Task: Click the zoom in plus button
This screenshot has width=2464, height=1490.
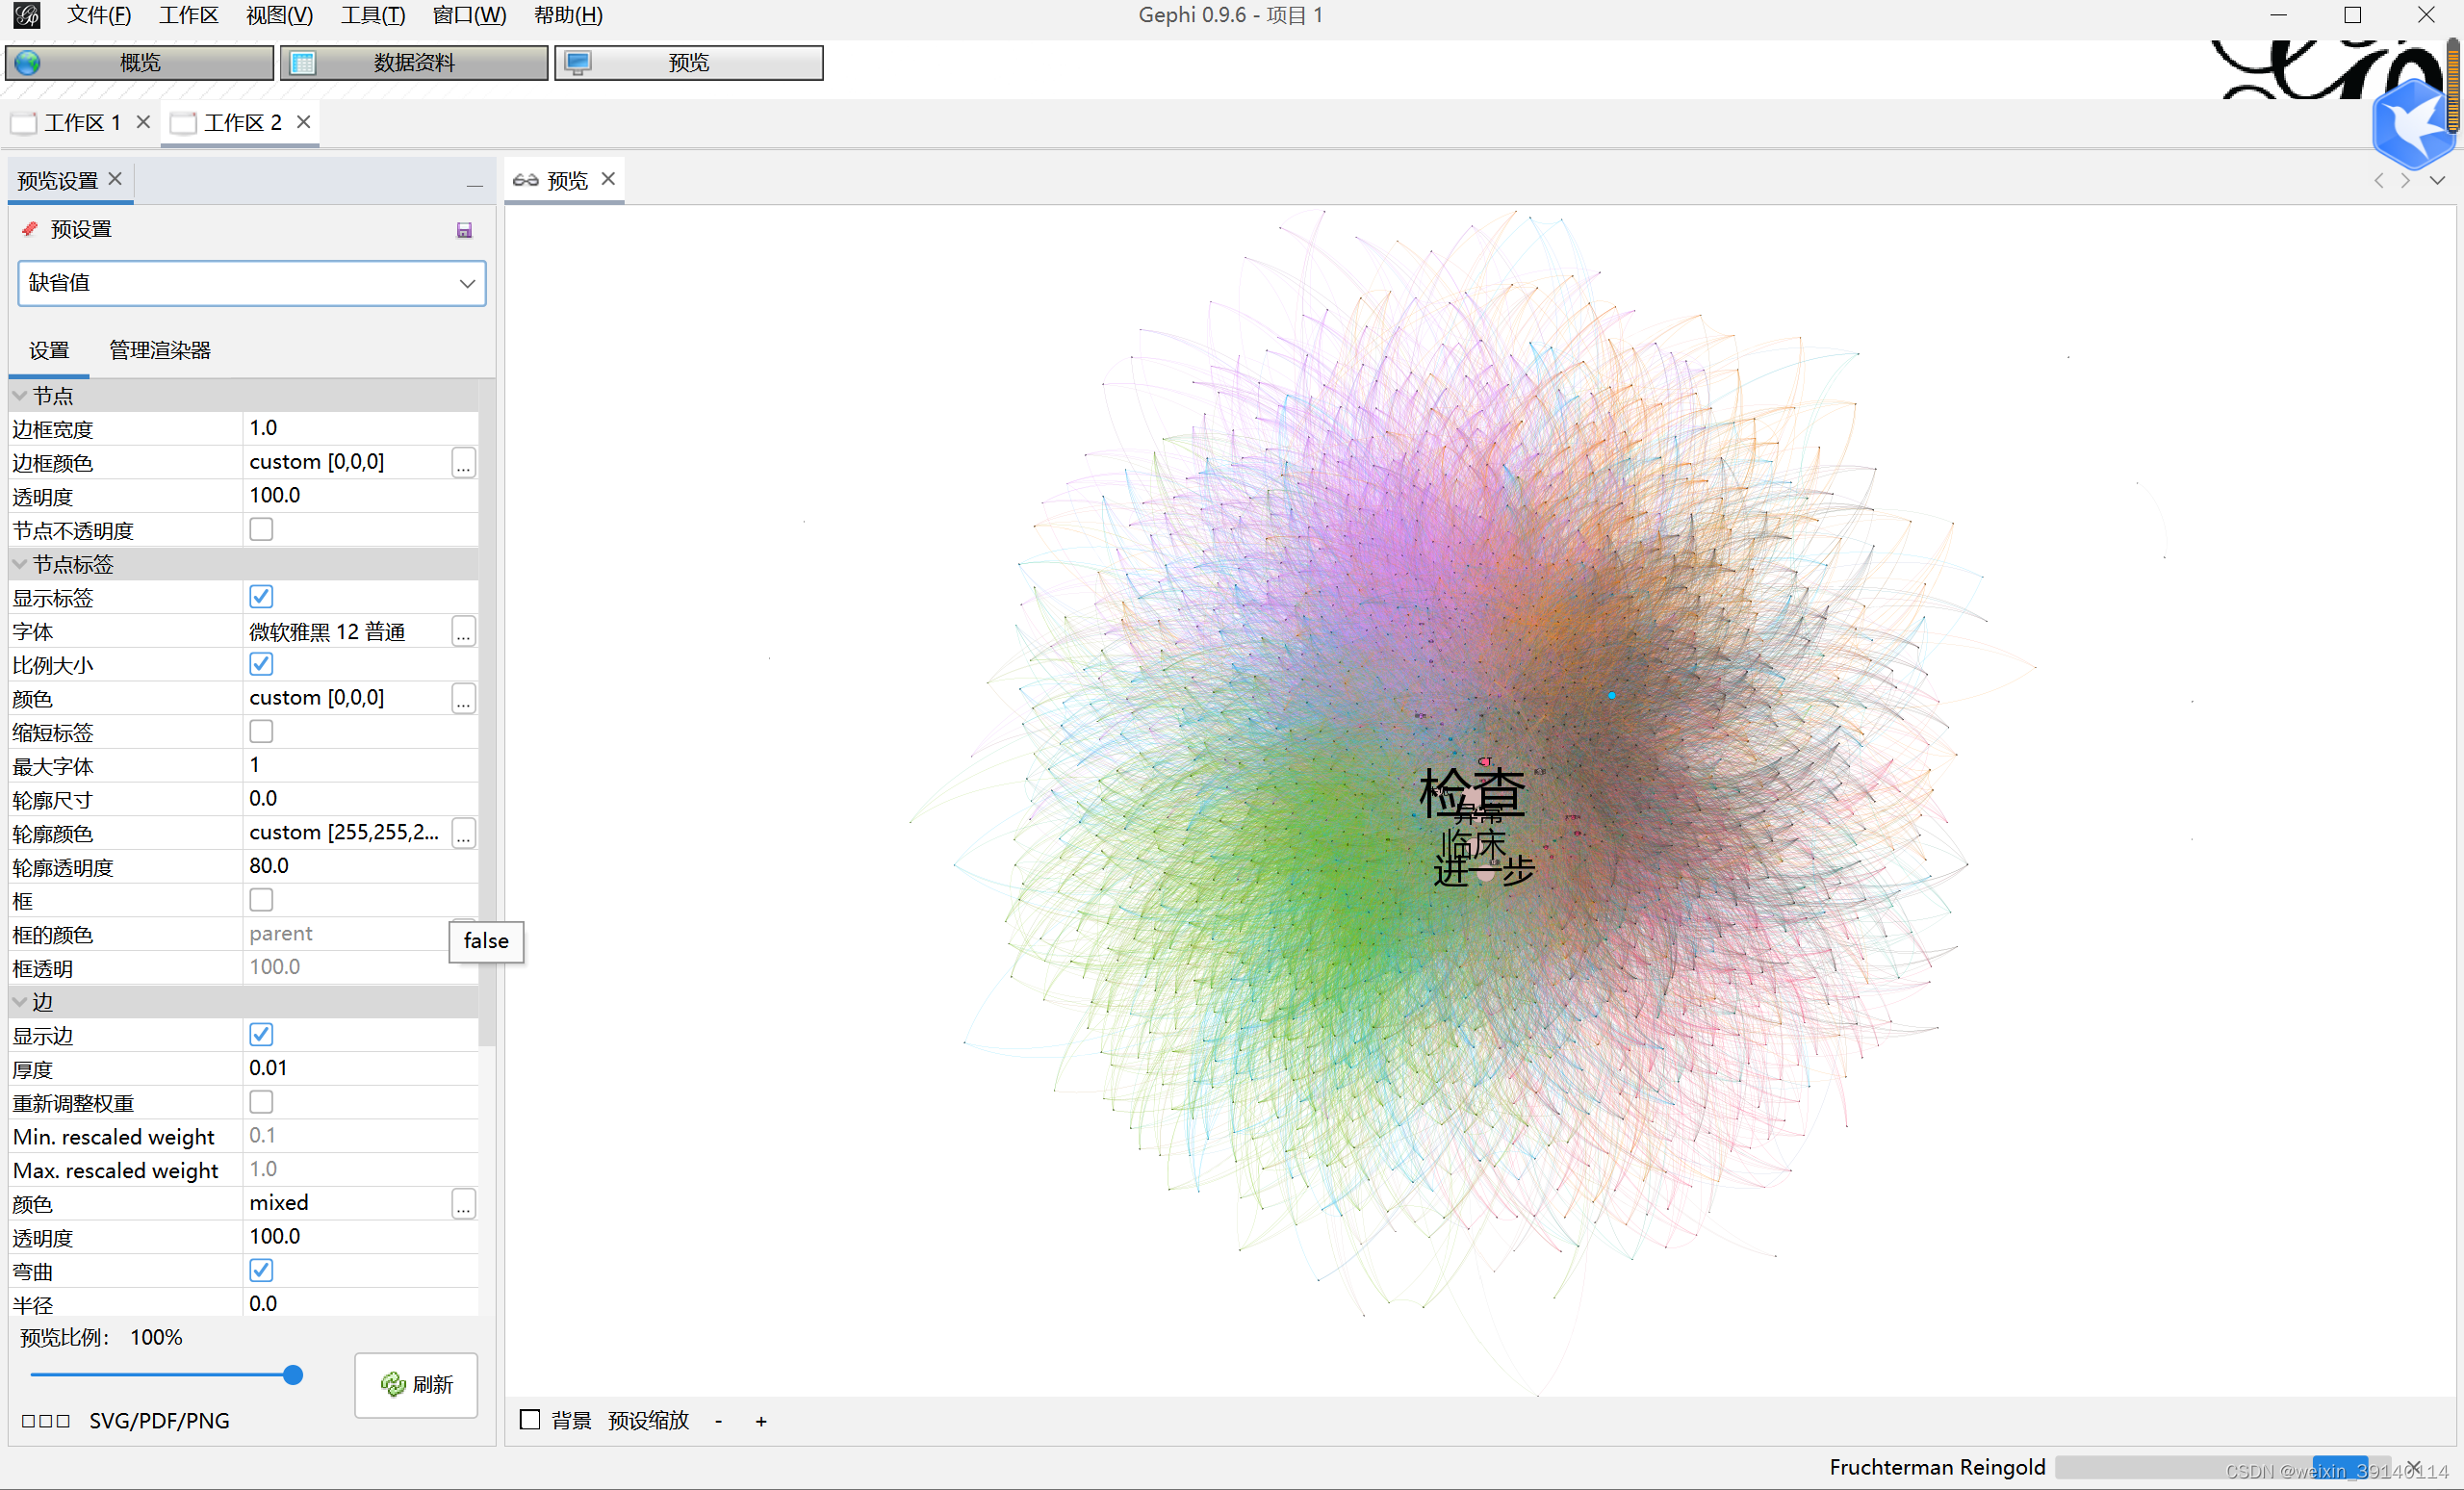Action: (761, 1421)
